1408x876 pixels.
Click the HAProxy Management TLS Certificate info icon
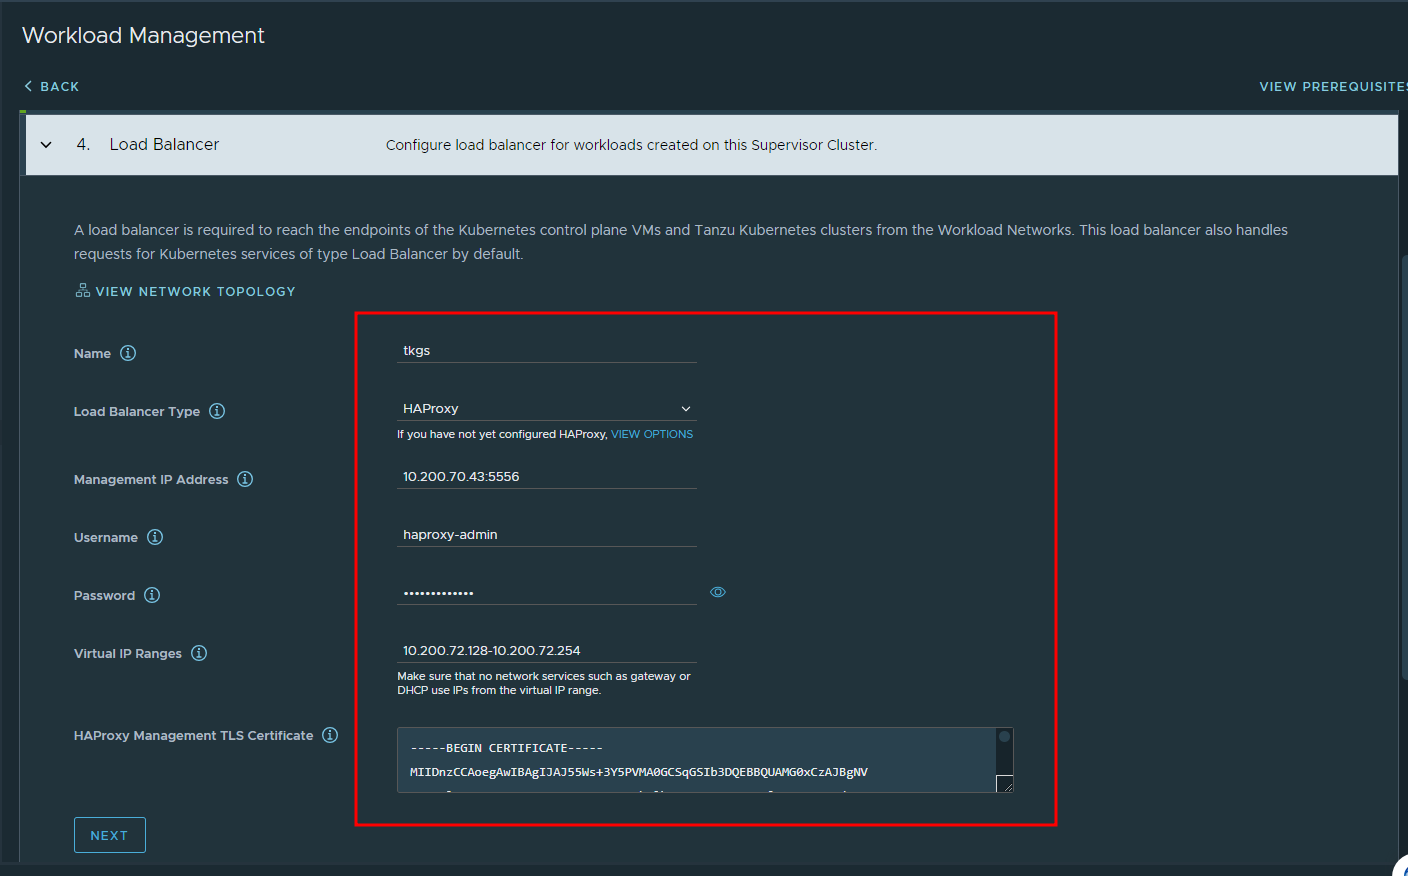[330, 735]
